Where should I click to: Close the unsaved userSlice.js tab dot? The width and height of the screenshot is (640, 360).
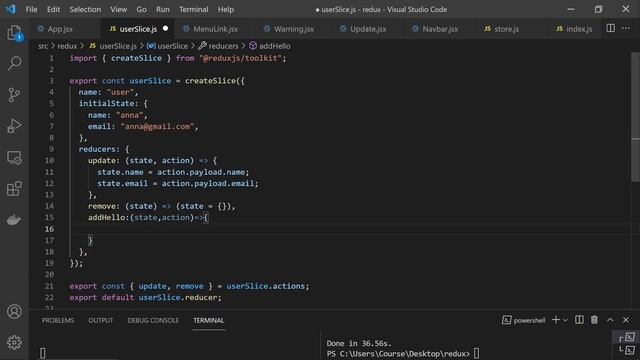coord(165,29)
